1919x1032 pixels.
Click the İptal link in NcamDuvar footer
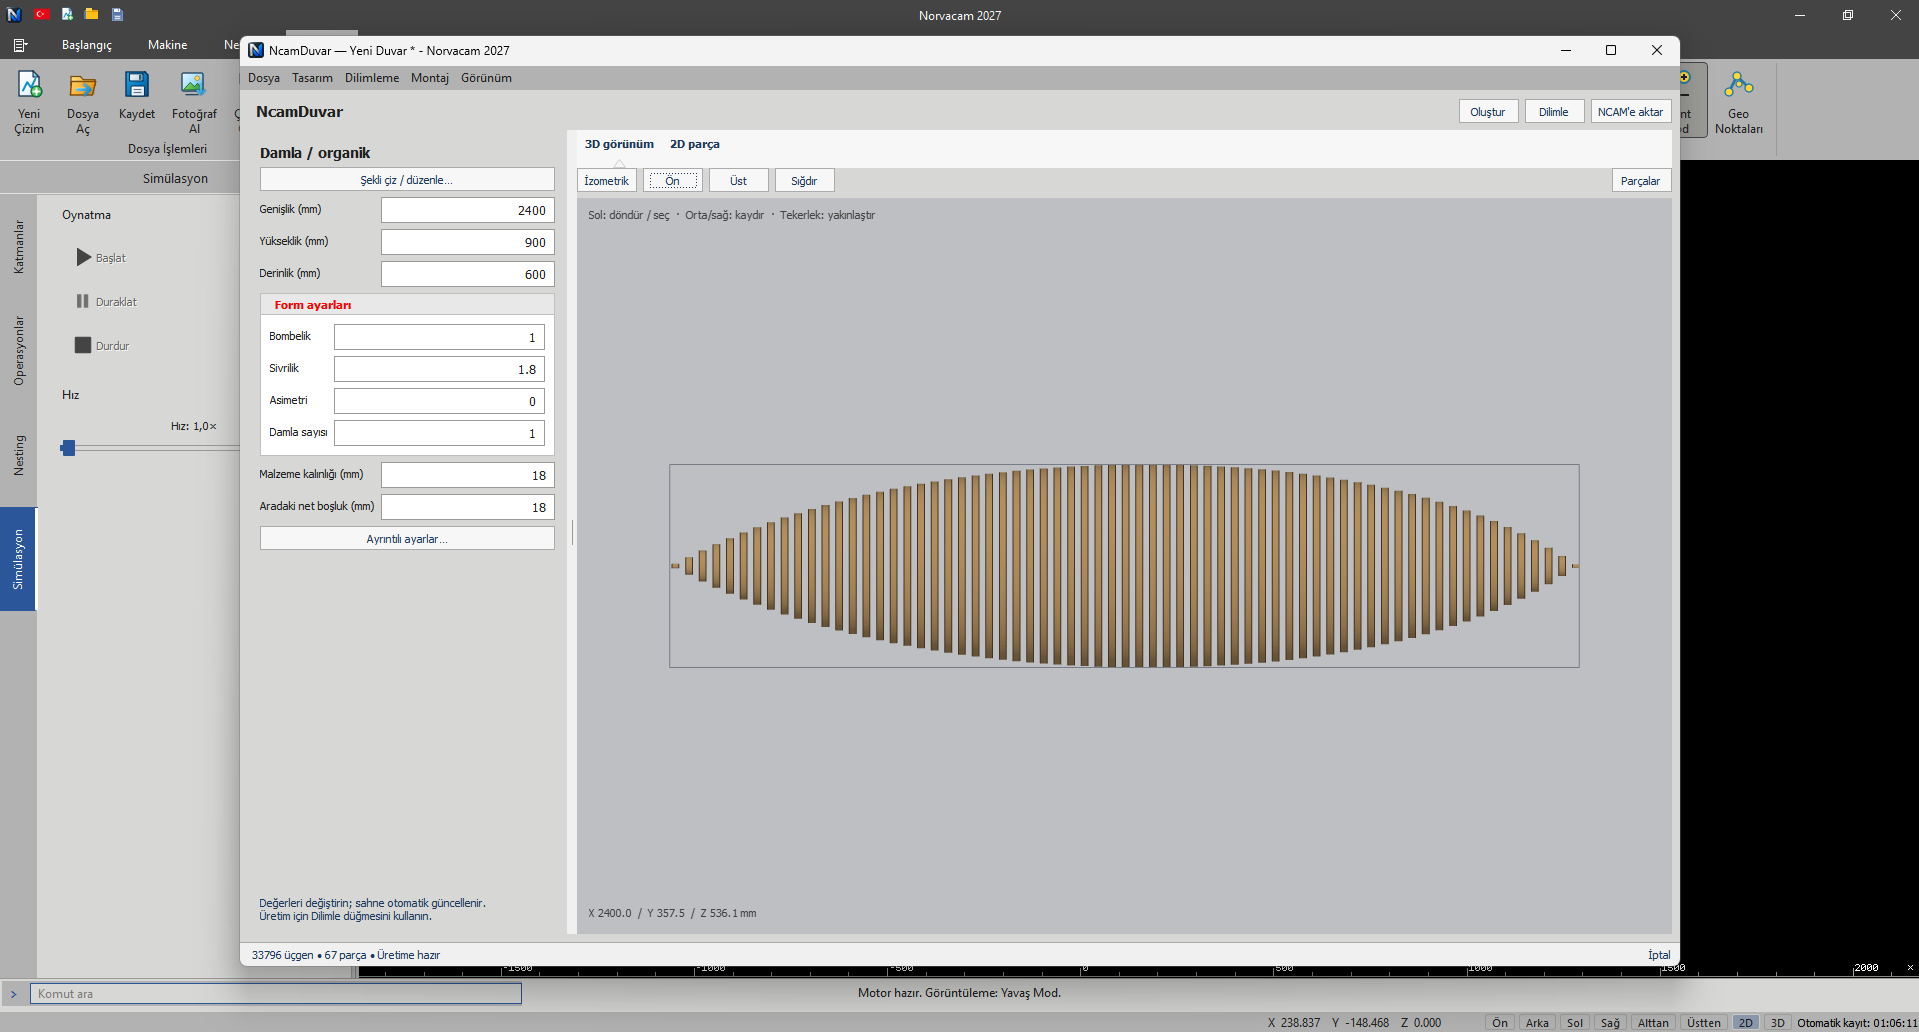(1659, 955)
